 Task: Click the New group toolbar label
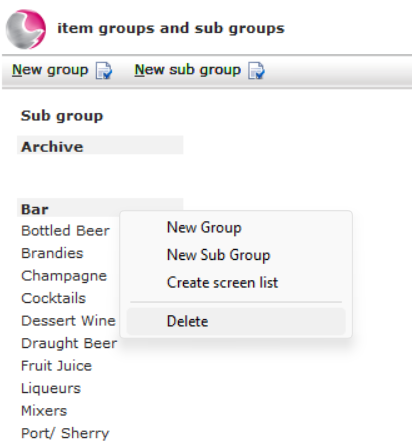[x=50, y=70]
